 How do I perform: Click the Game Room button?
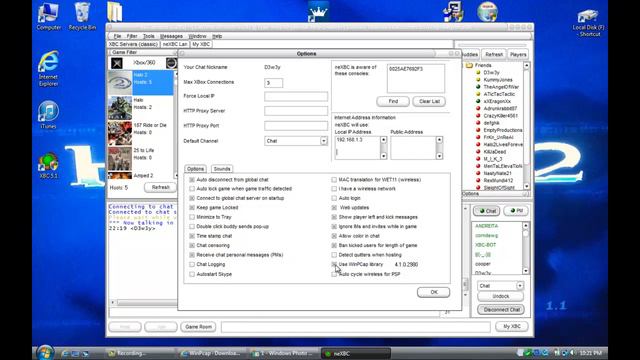pos(198,327)
